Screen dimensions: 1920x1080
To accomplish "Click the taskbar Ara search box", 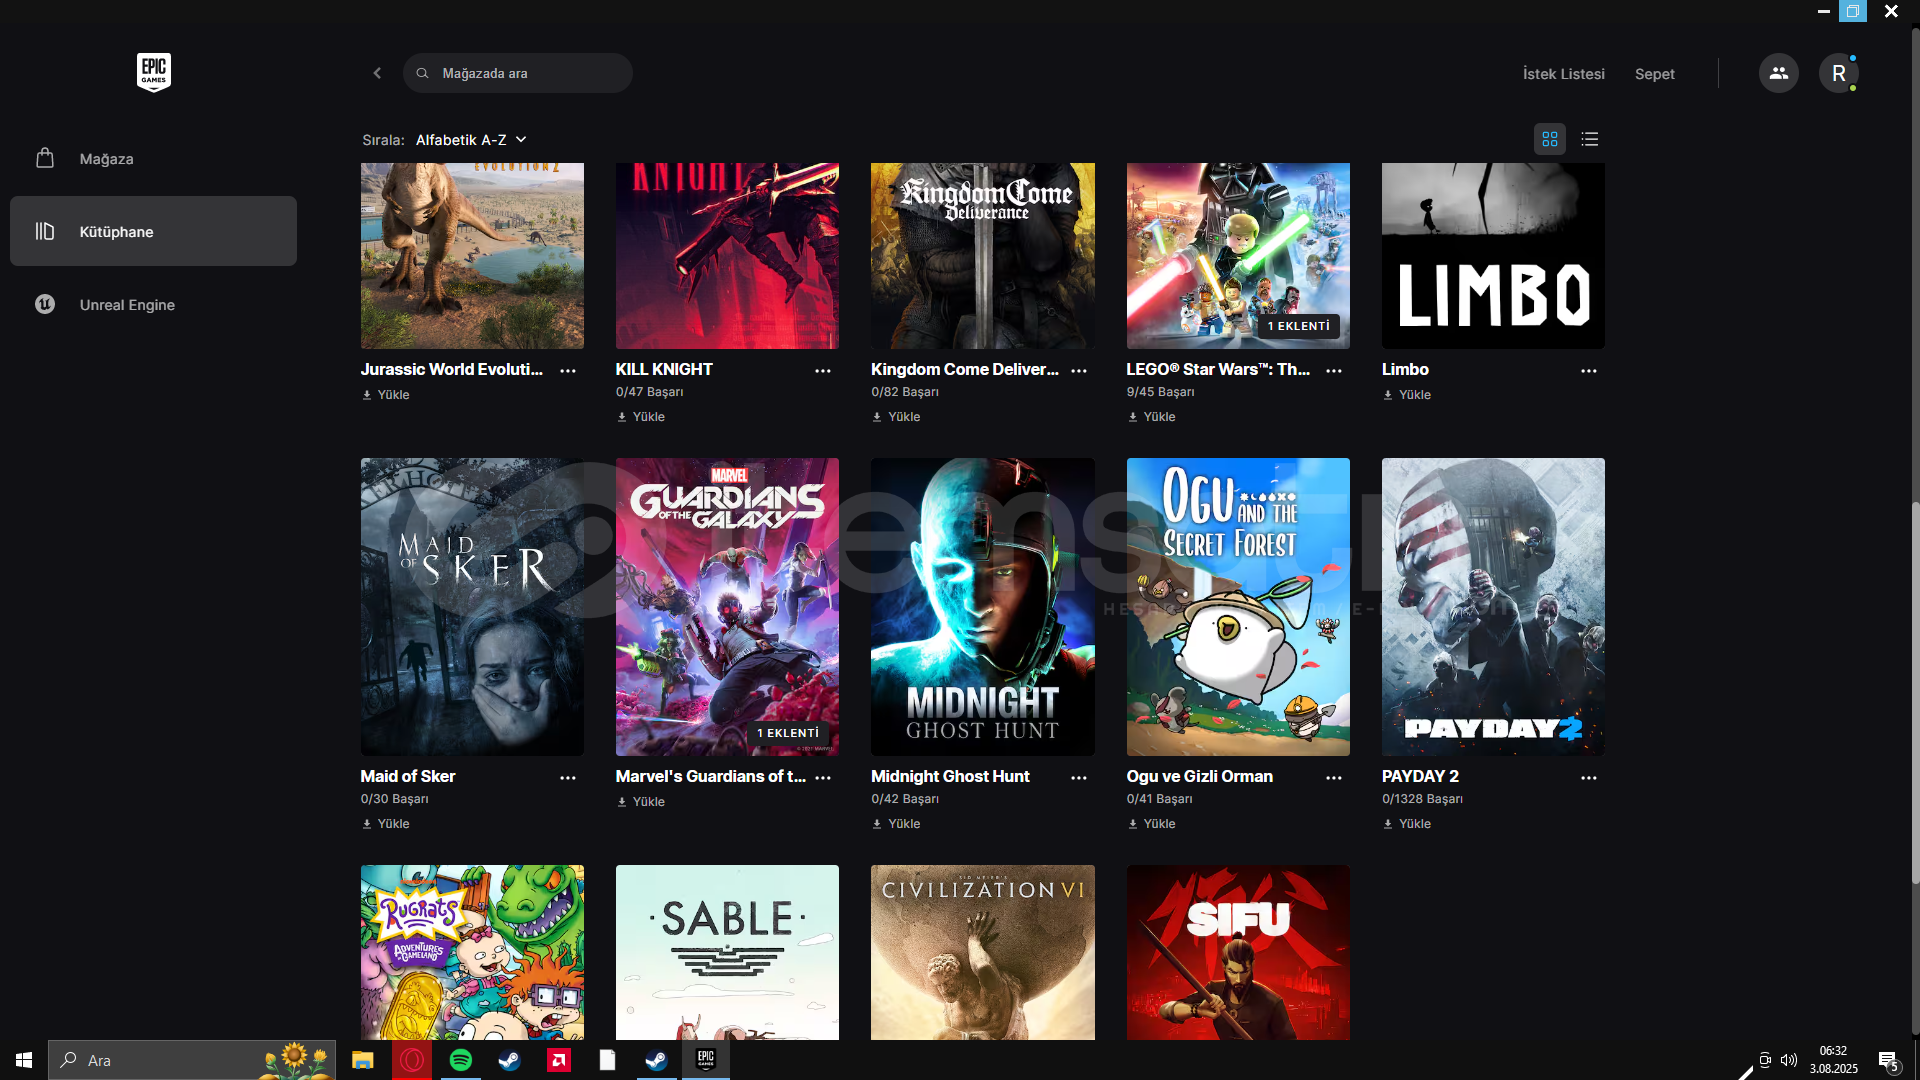I will 192,1060.
